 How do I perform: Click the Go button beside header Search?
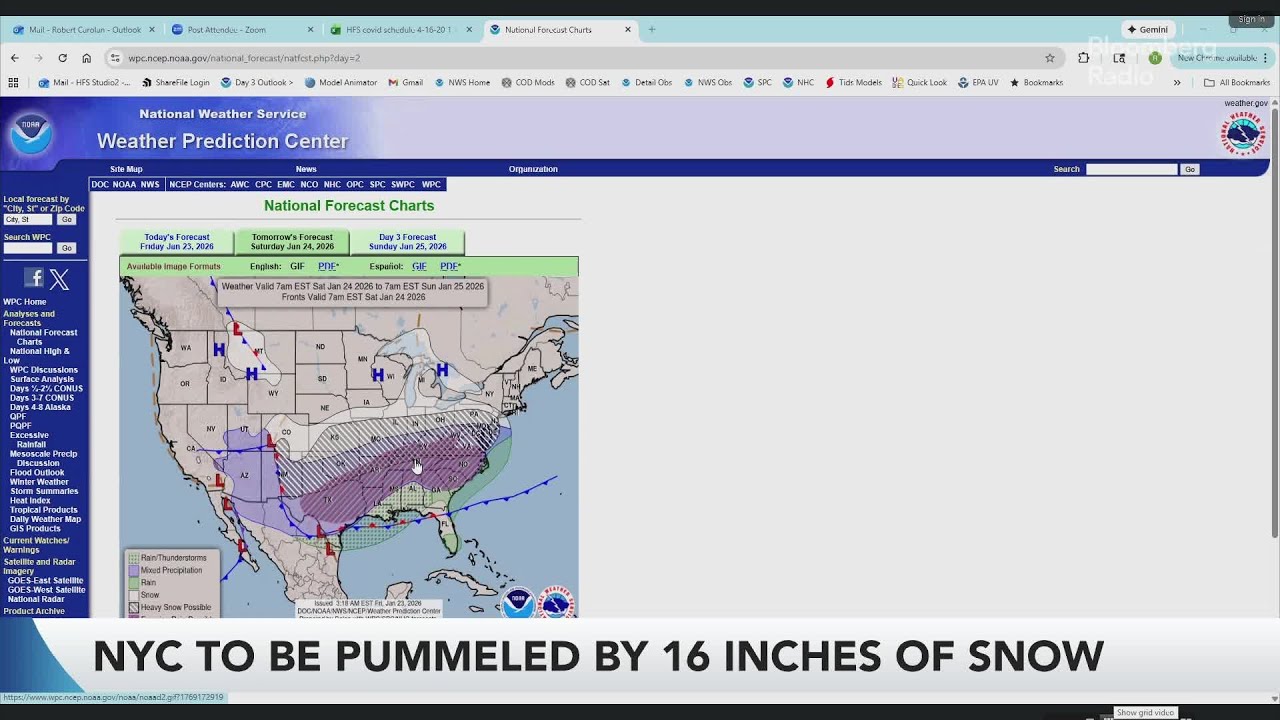click(x=1190, y=169)
